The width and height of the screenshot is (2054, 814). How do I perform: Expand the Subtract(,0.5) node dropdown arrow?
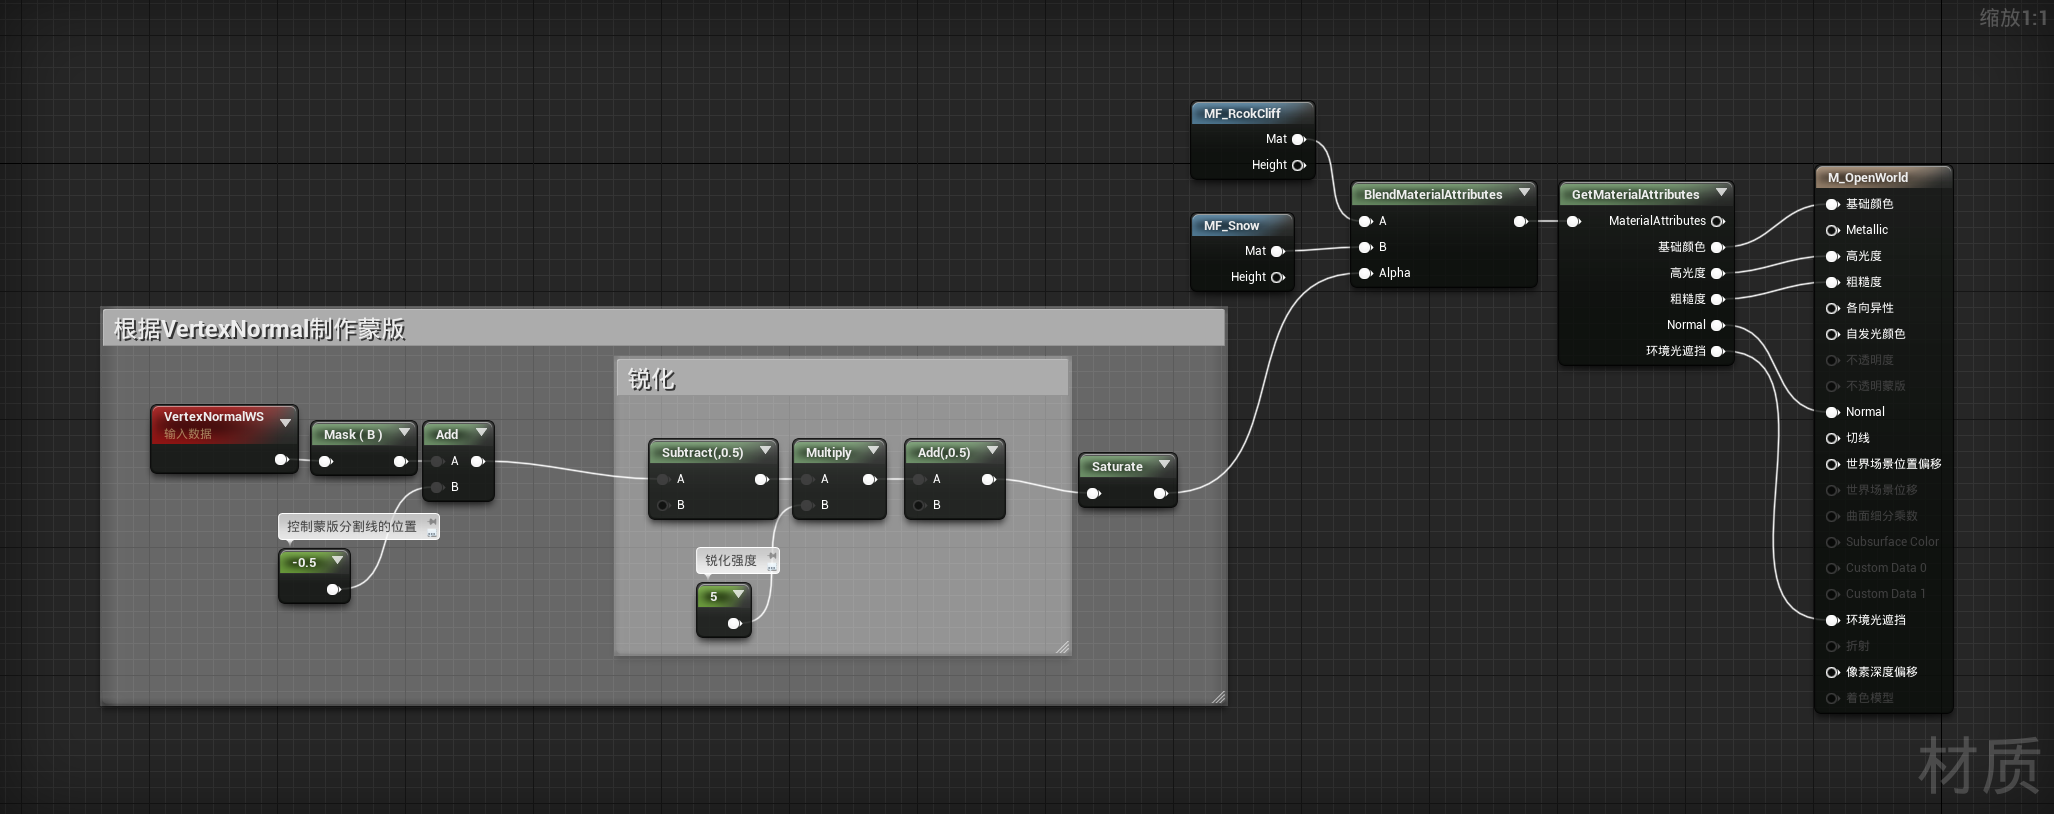(765, 451)
